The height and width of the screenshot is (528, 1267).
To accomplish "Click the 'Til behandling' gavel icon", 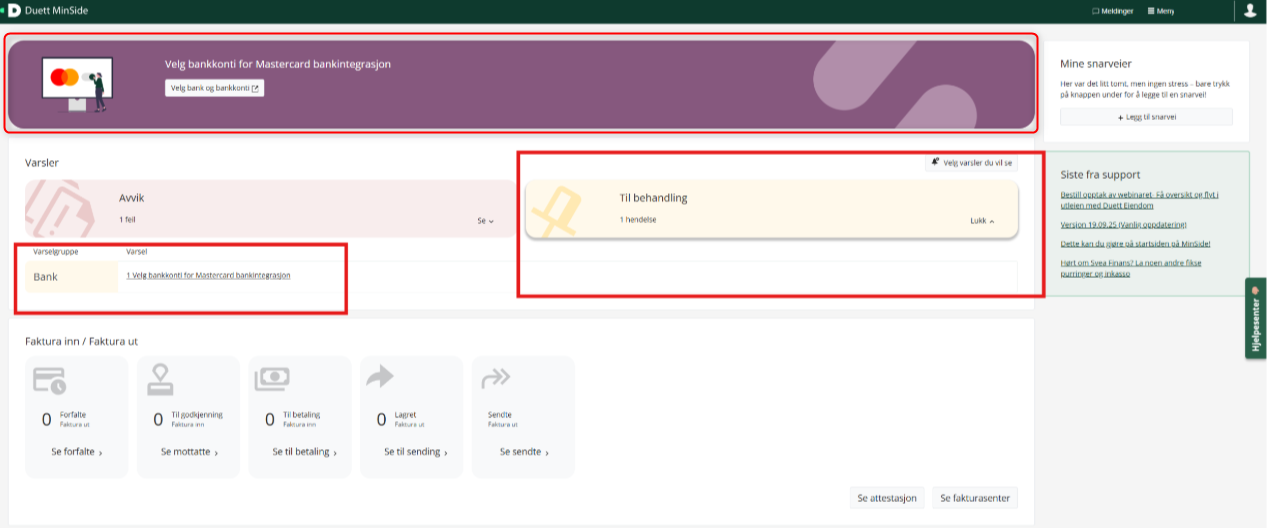I will click(559, 211).
